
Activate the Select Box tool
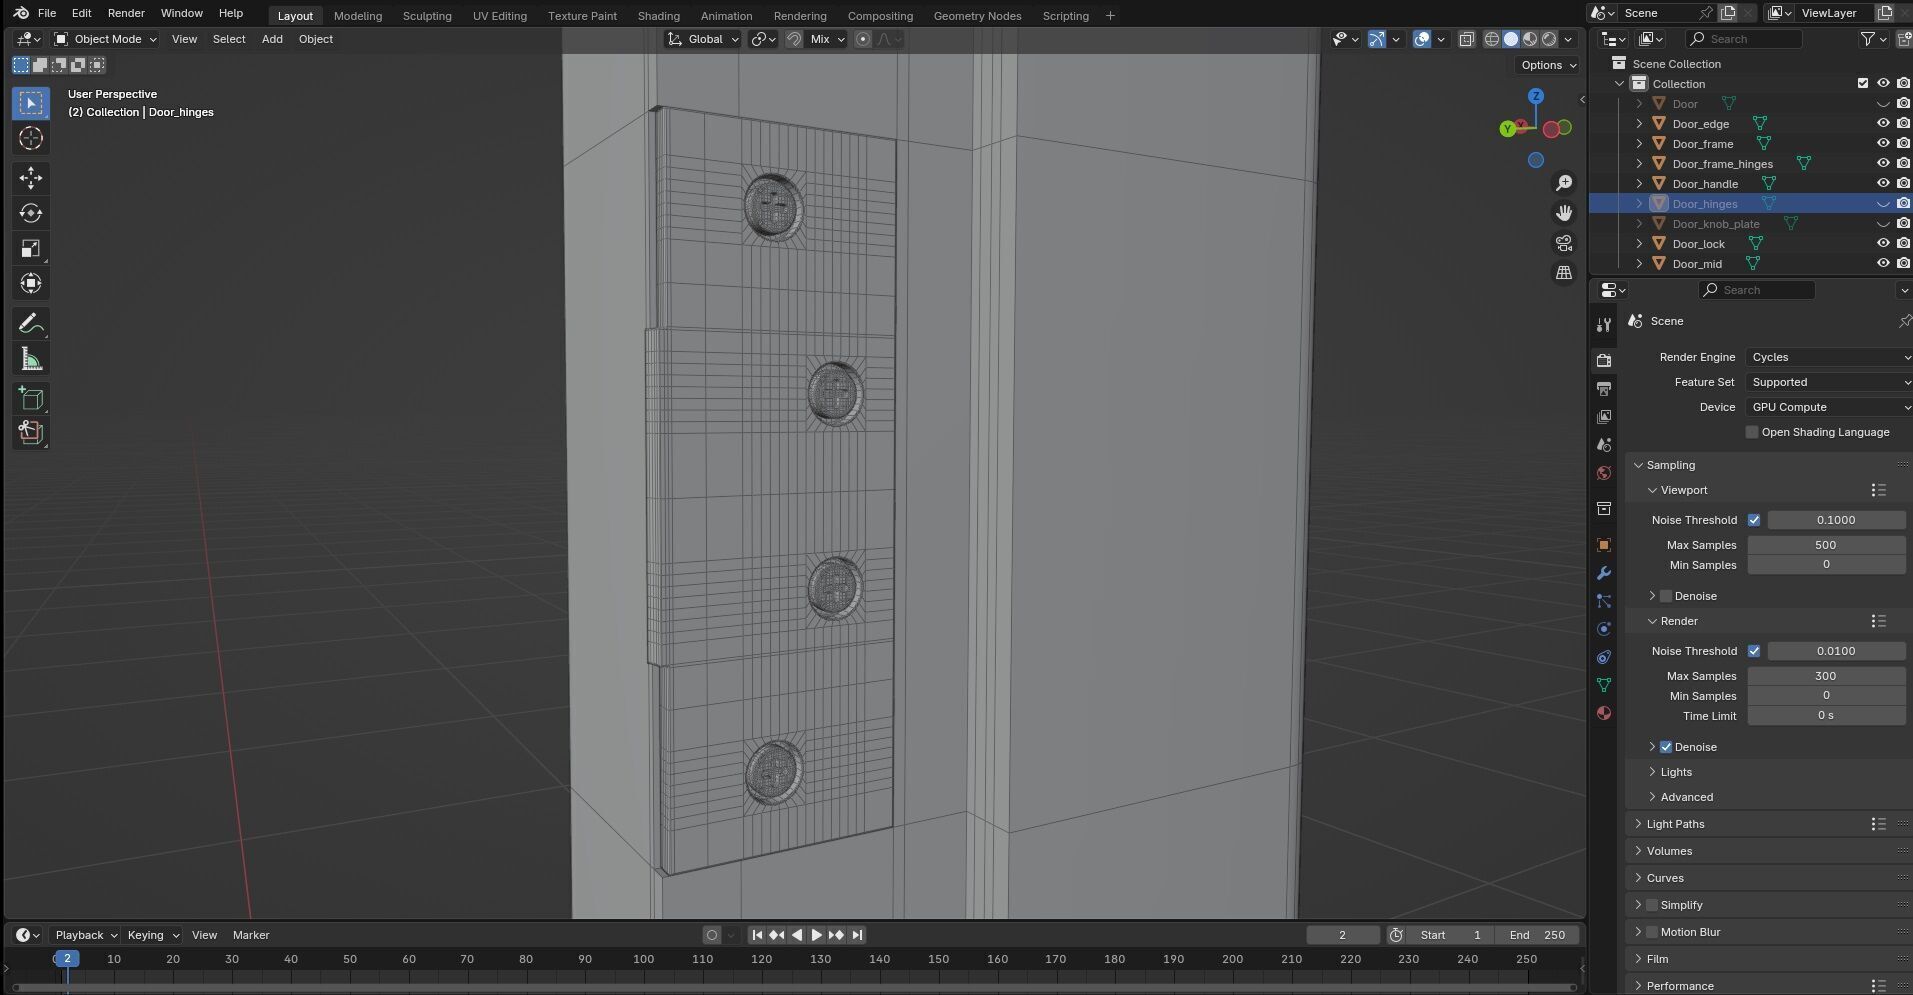tap(31, 103)
